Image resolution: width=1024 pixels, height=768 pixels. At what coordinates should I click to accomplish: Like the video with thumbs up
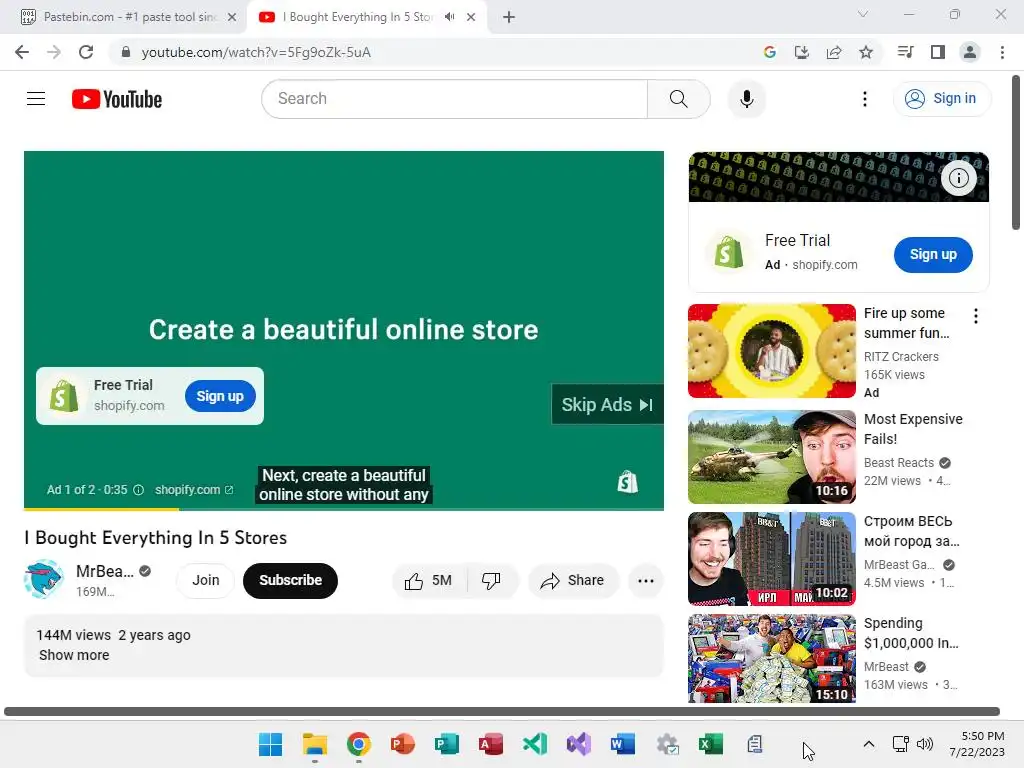428,581
